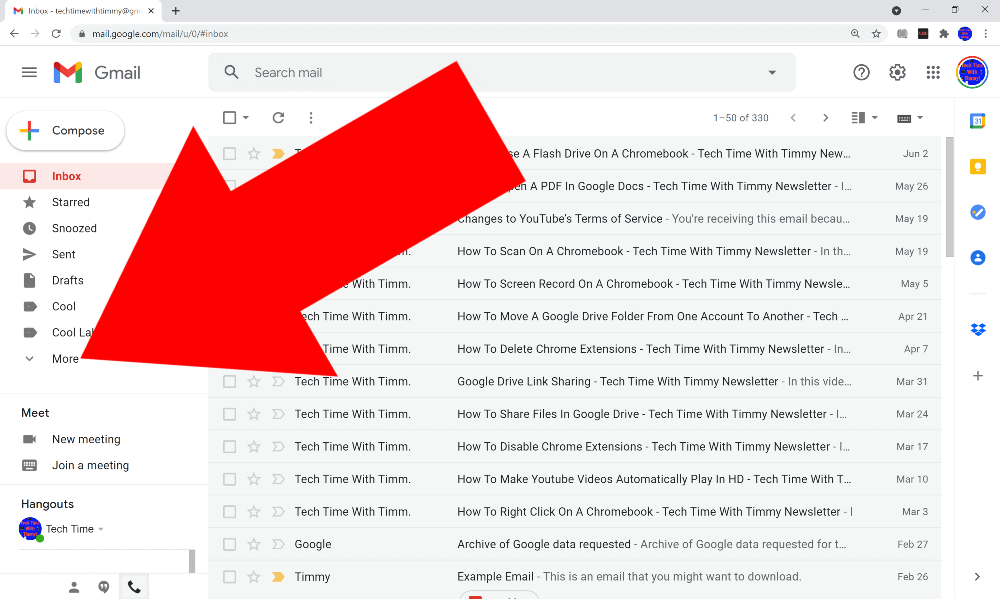Open Settings gear icon
This screenshot has height=599, width=1000.
point(897,73)
